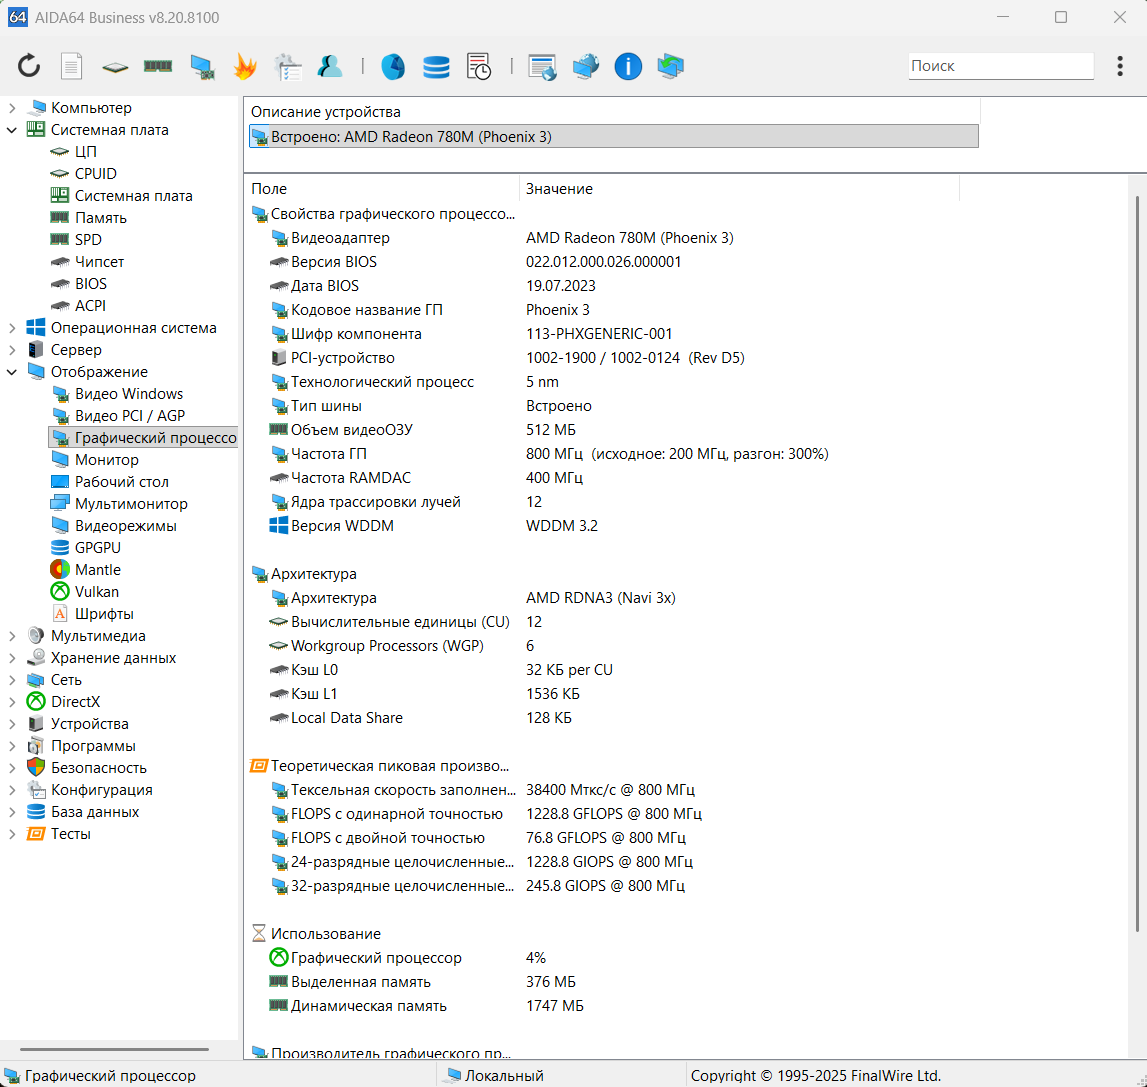Select Mantle in the tree
This screenshot has height=1087, width=1147.
point(97,569)
